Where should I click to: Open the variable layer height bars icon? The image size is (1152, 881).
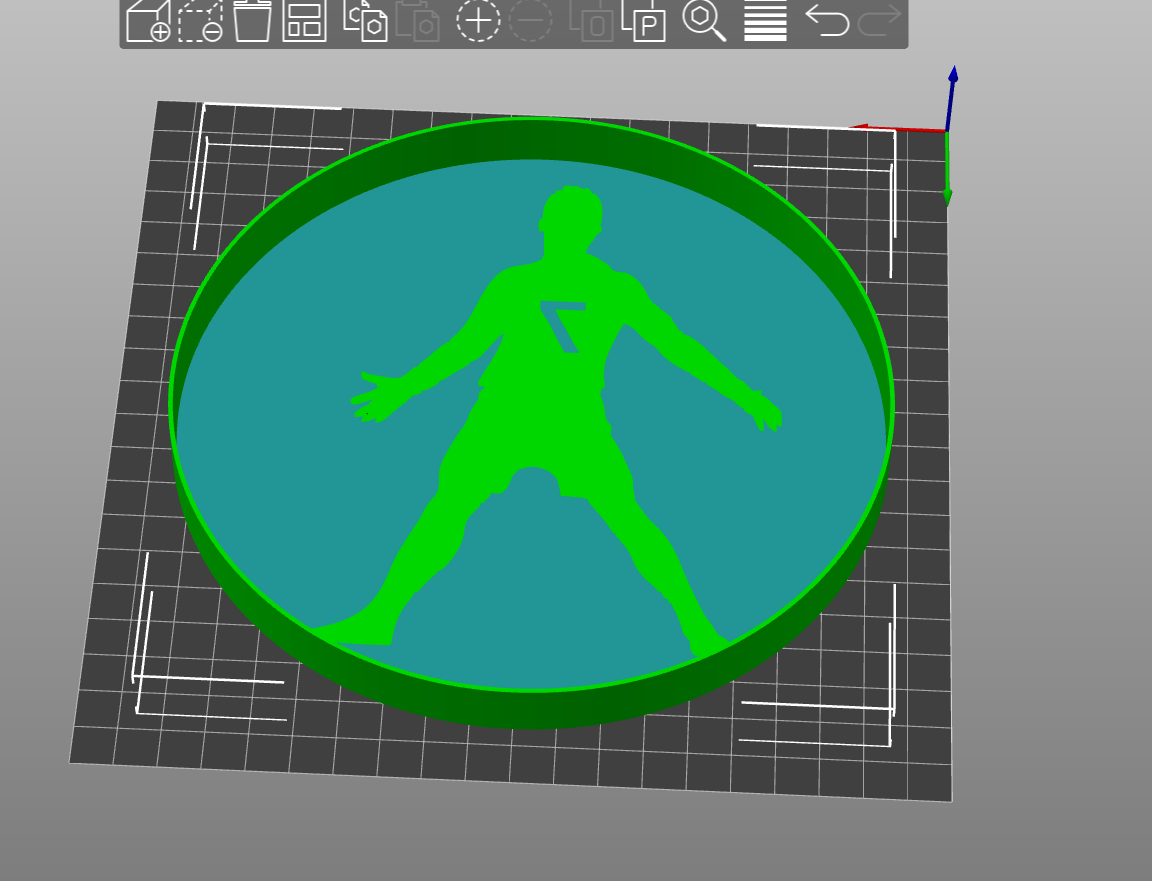(x=766, y=21)
